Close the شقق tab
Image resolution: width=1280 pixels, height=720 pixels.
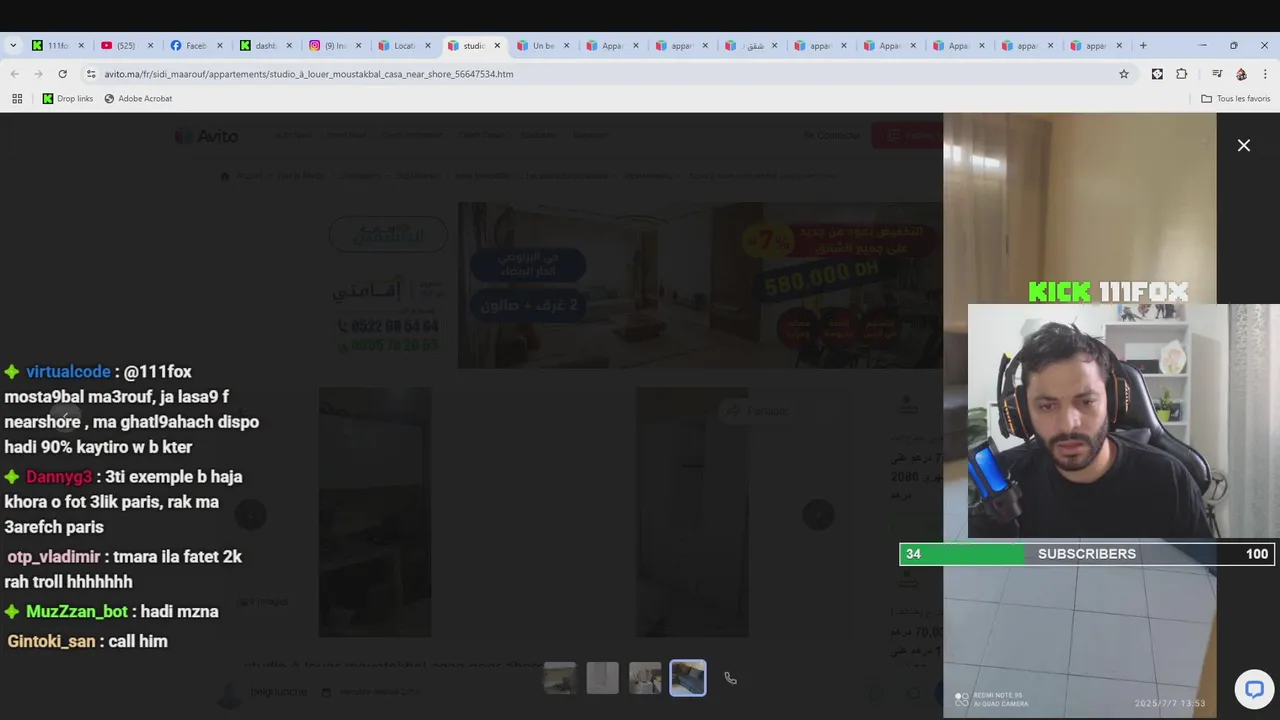[x=774, y=45]
